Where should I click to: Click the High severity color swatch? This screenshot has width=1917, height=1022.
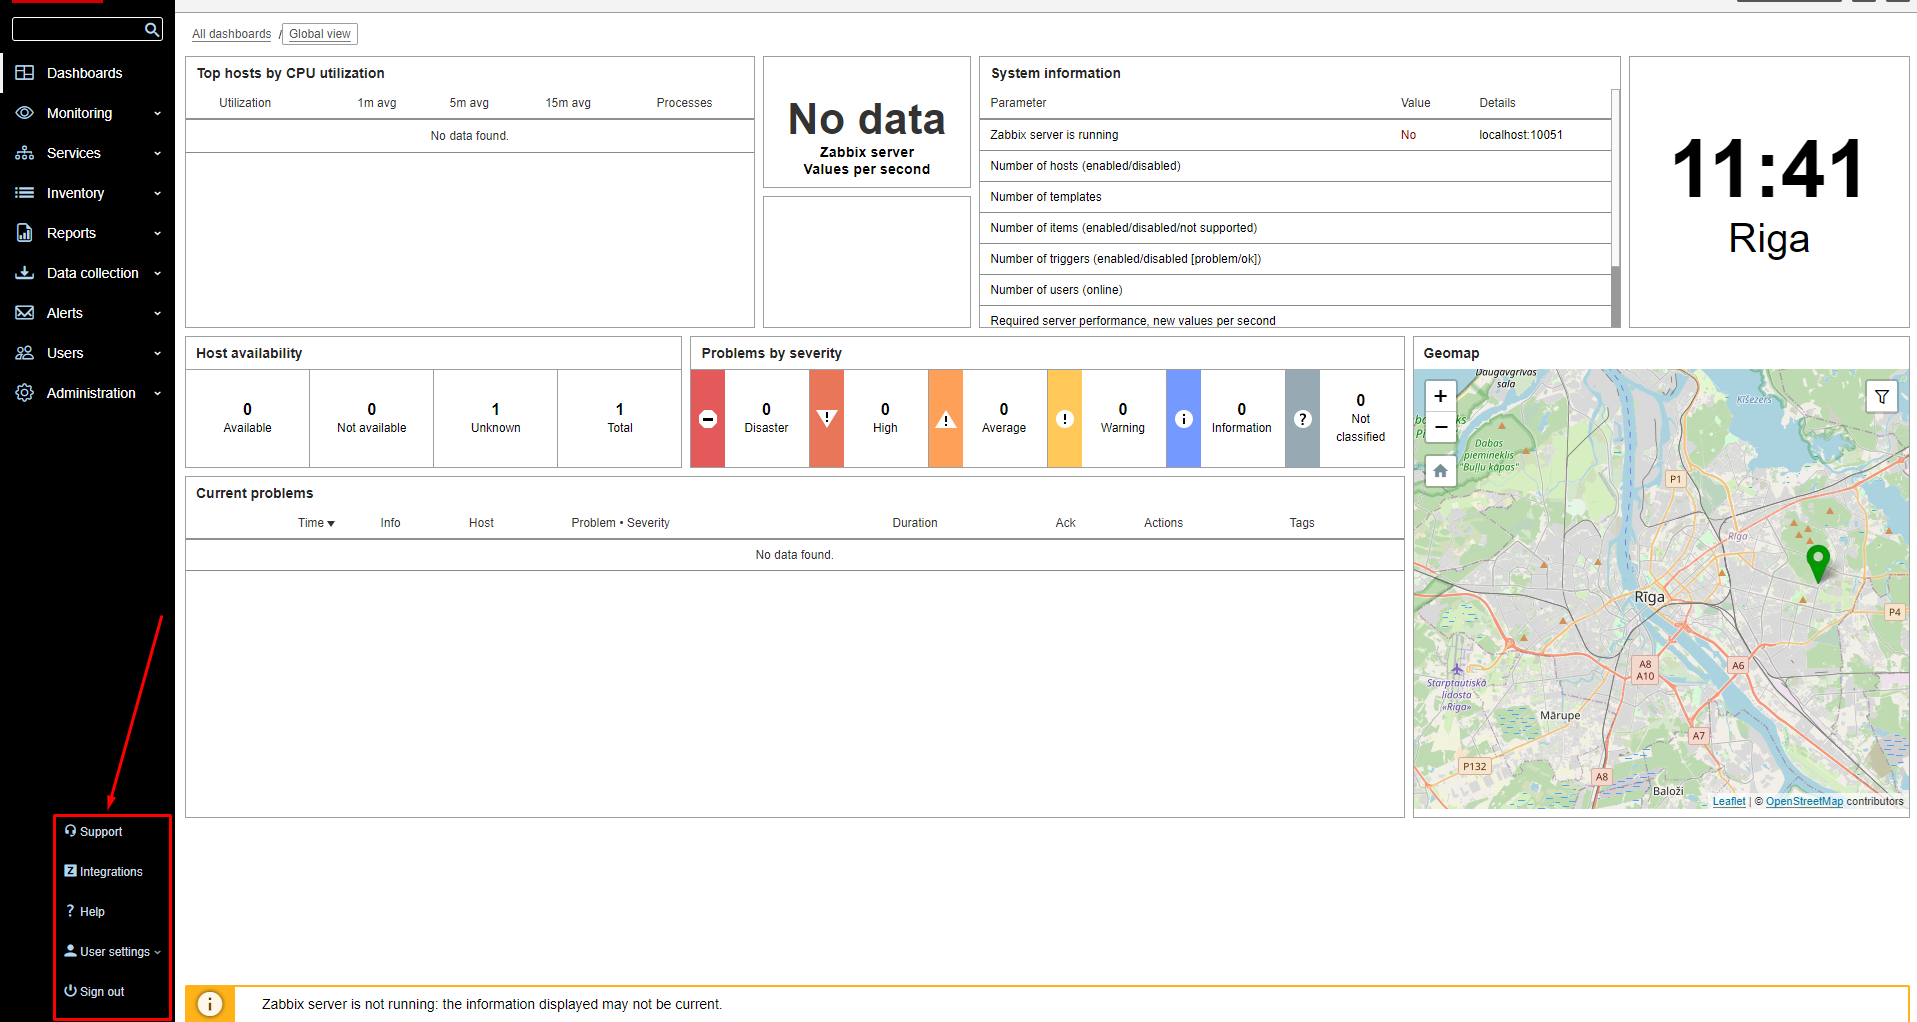click(x=827, y=419)
